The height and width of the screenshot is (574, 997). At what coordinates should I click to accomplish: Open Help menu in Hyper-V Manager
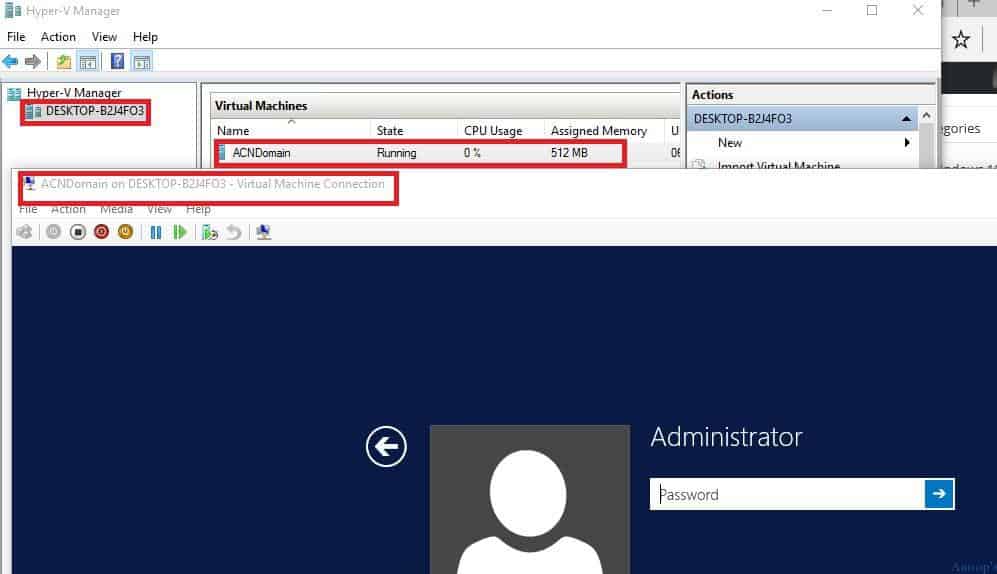(x=145, y=37)
